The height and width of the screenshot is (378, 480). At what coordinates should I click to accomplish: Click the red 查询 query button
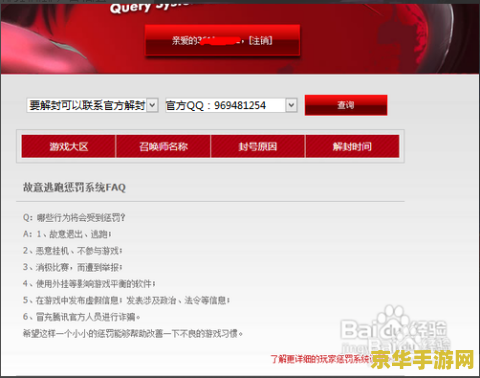(346, 105)
